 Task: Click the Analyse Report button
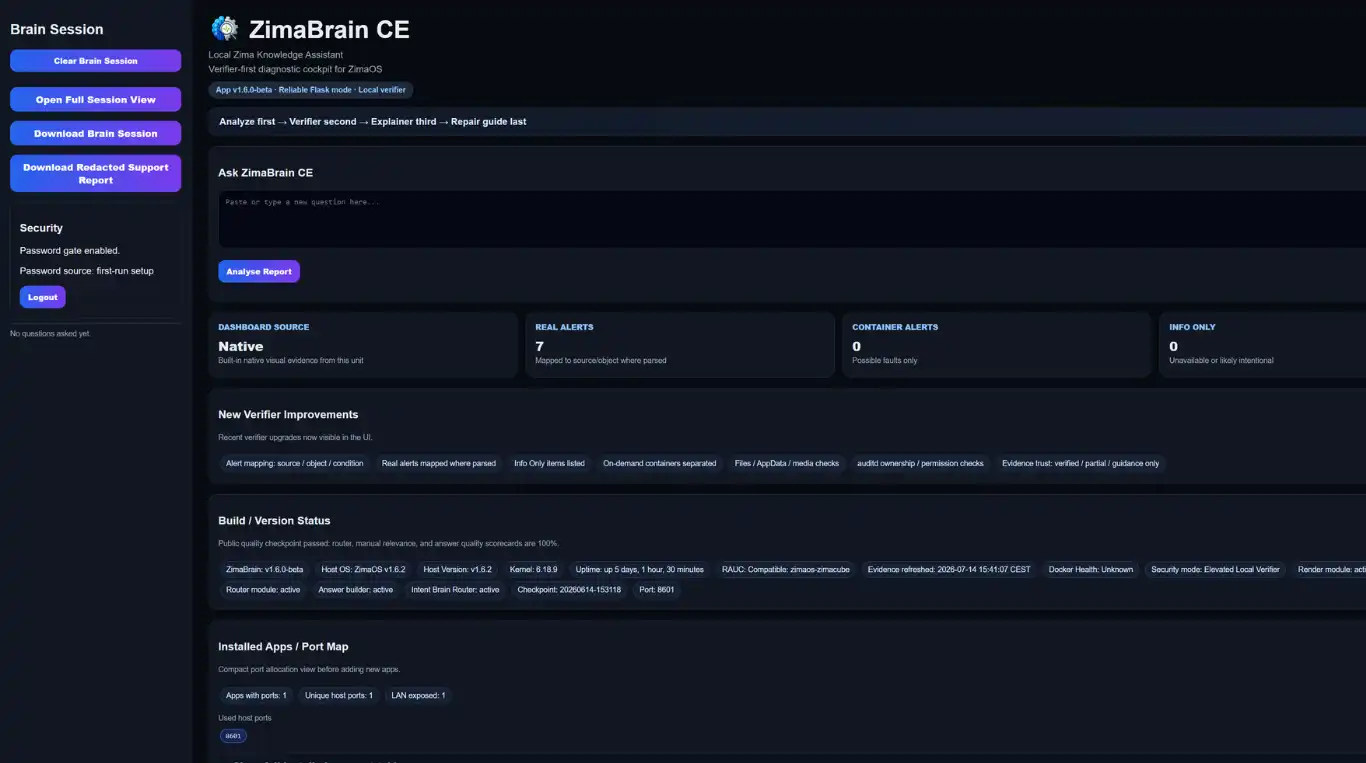(x=259, y=271)
